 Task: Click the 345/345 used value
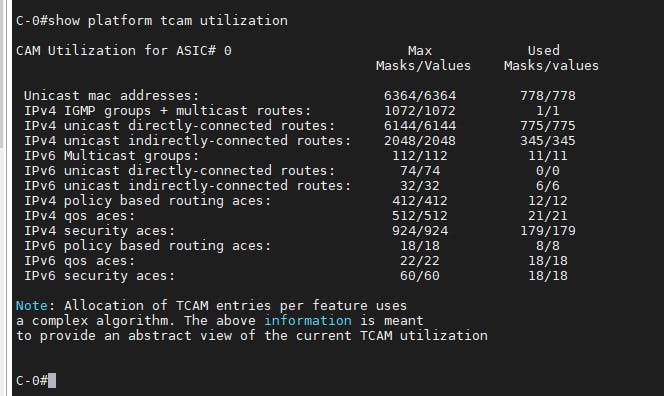coord(548,141)
